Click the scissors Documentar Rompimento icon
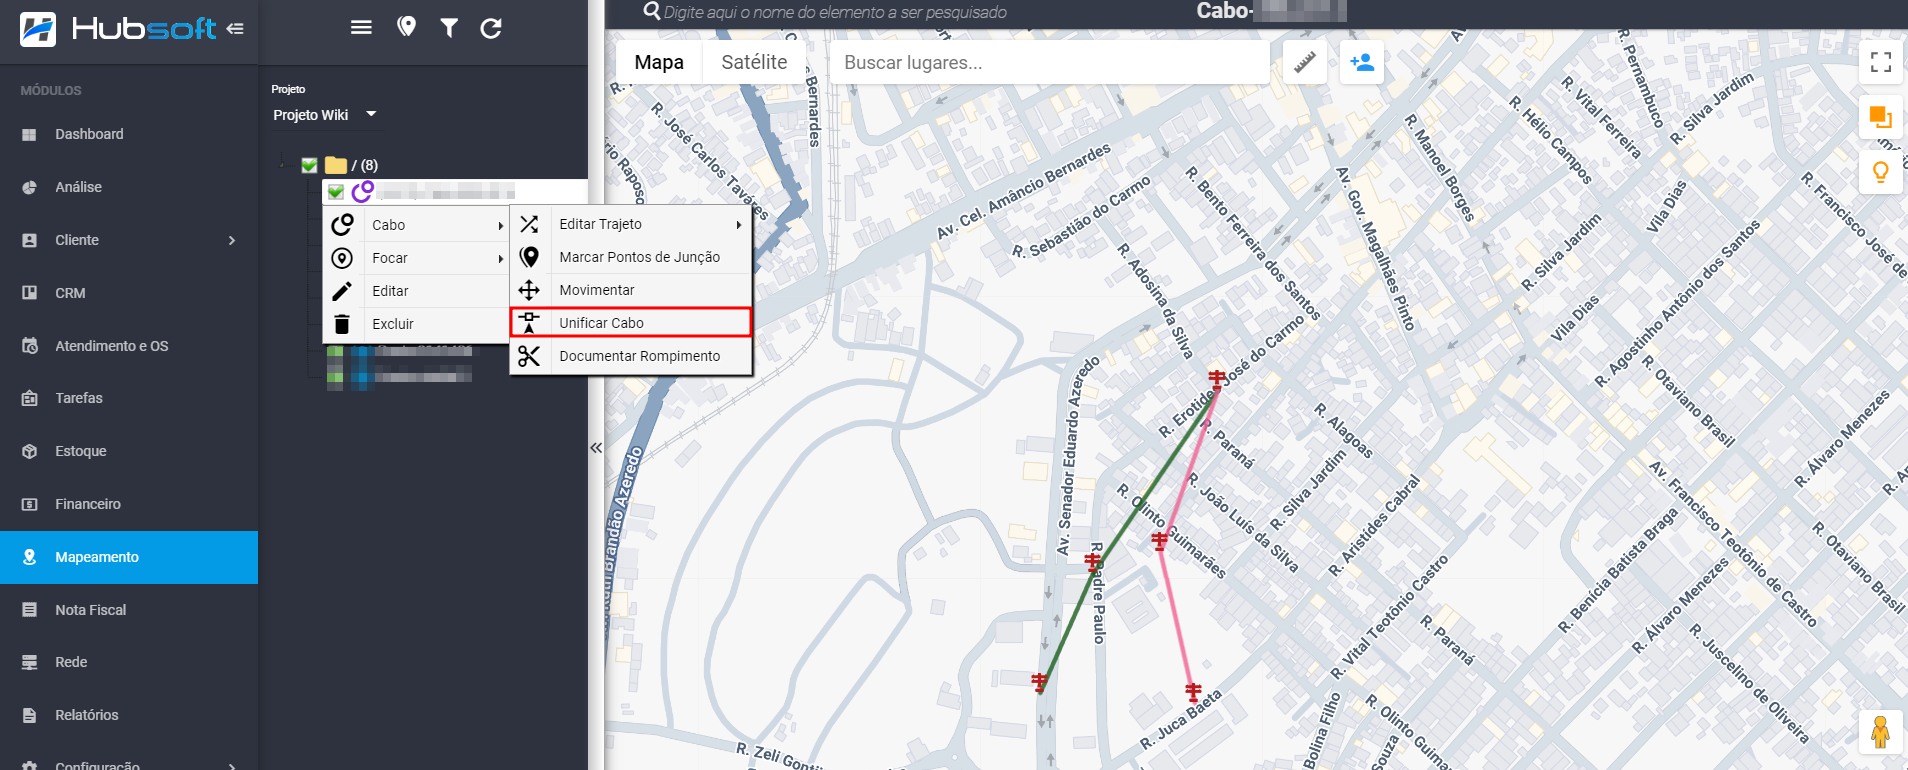Image resolution: width=1908 pixels, height=770 pixels. [x=529, y=356]
